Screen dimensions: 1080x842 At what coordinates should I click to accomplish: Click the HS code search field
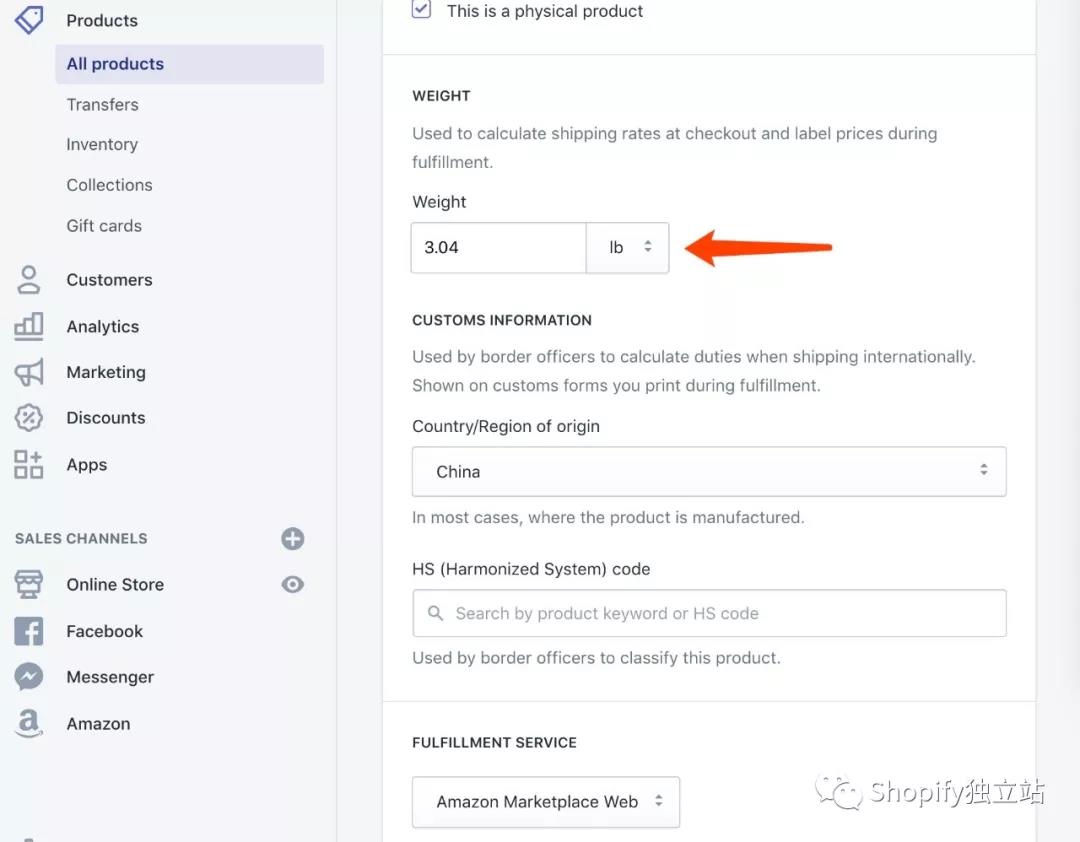click(x=708, y=613)
